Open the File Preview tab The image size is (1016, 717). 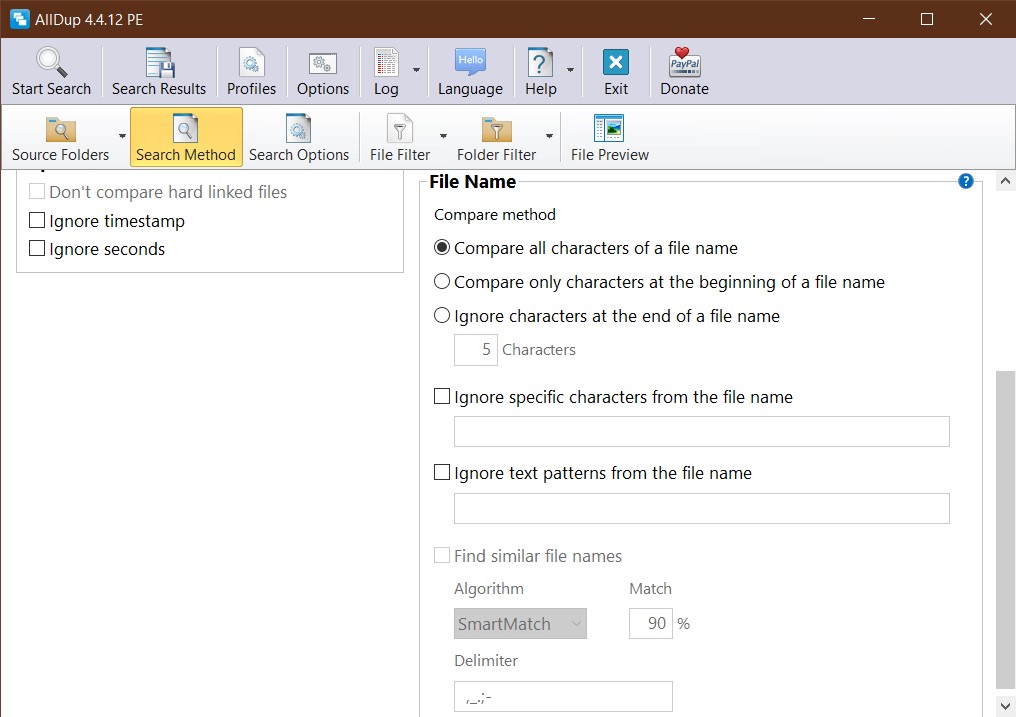pos(609,137)
